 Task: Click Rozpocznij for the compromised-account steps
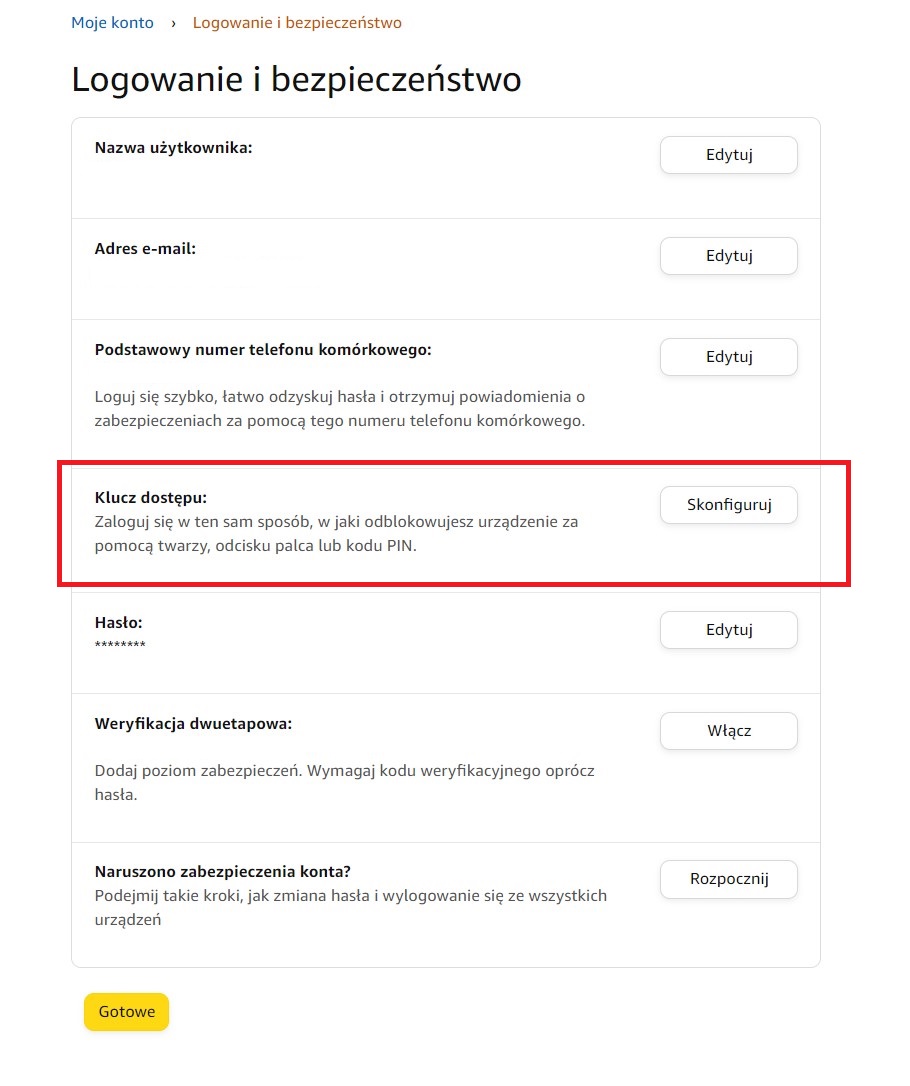729,879
